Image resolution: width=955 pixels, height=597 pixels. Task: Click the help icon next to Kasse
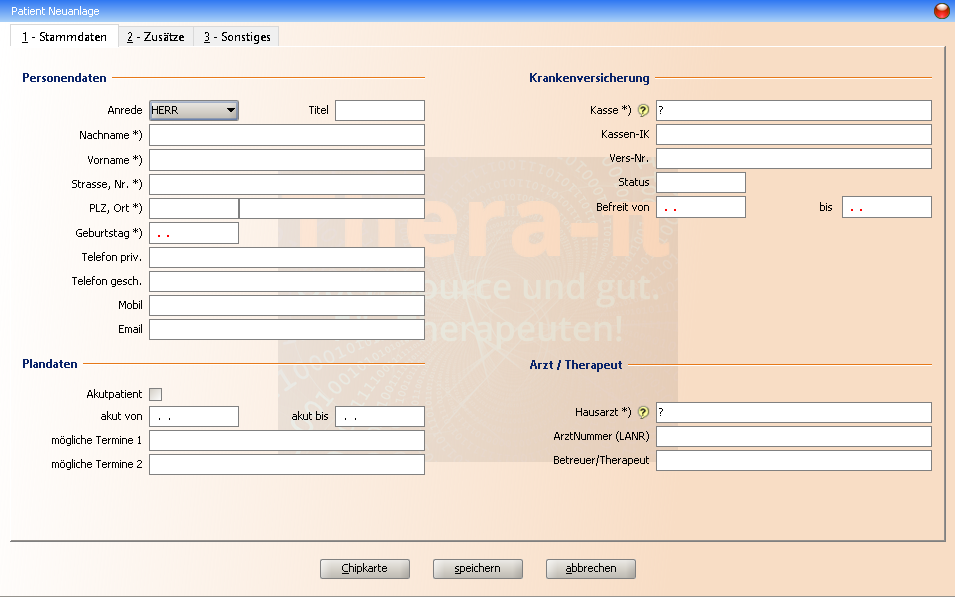click(644, 111)
